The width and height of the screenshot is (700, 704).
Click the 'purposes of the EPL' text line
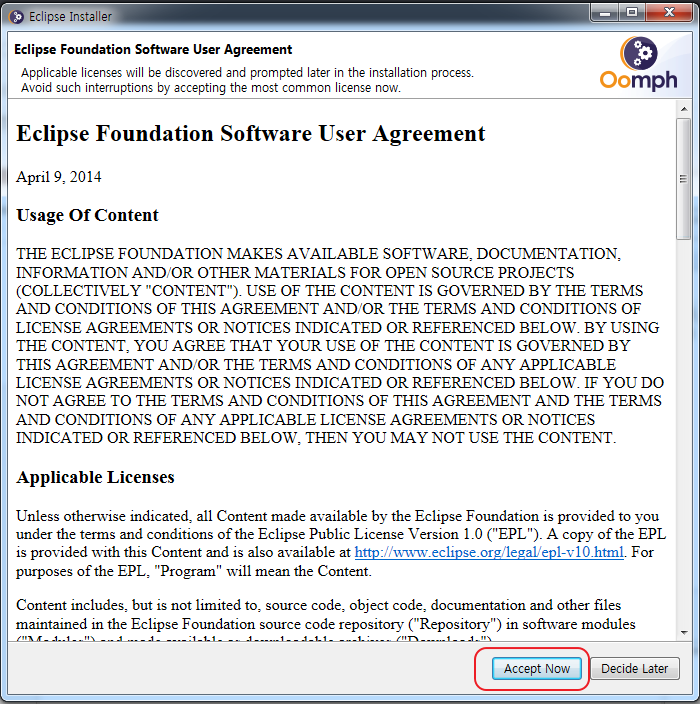click(x=194, y=571)
